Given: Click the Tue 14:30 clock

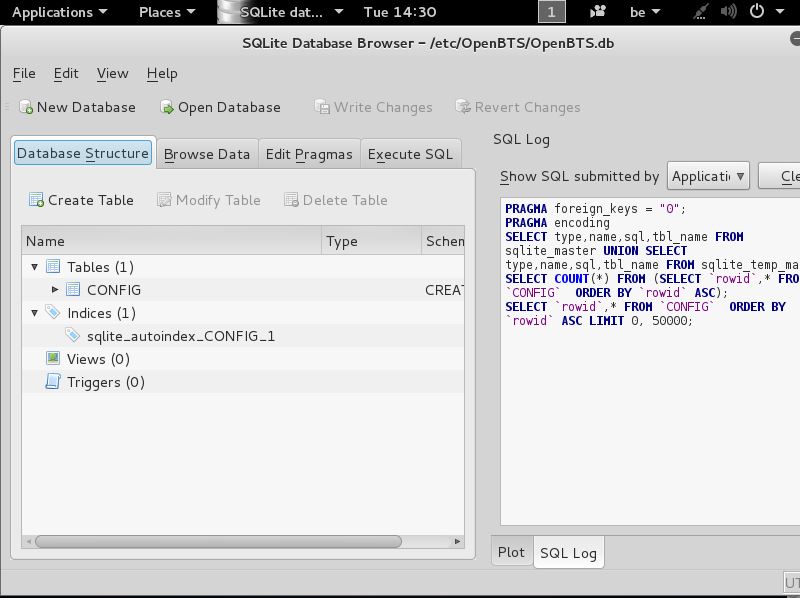Looking at the screenshot, I should (400, 12).
